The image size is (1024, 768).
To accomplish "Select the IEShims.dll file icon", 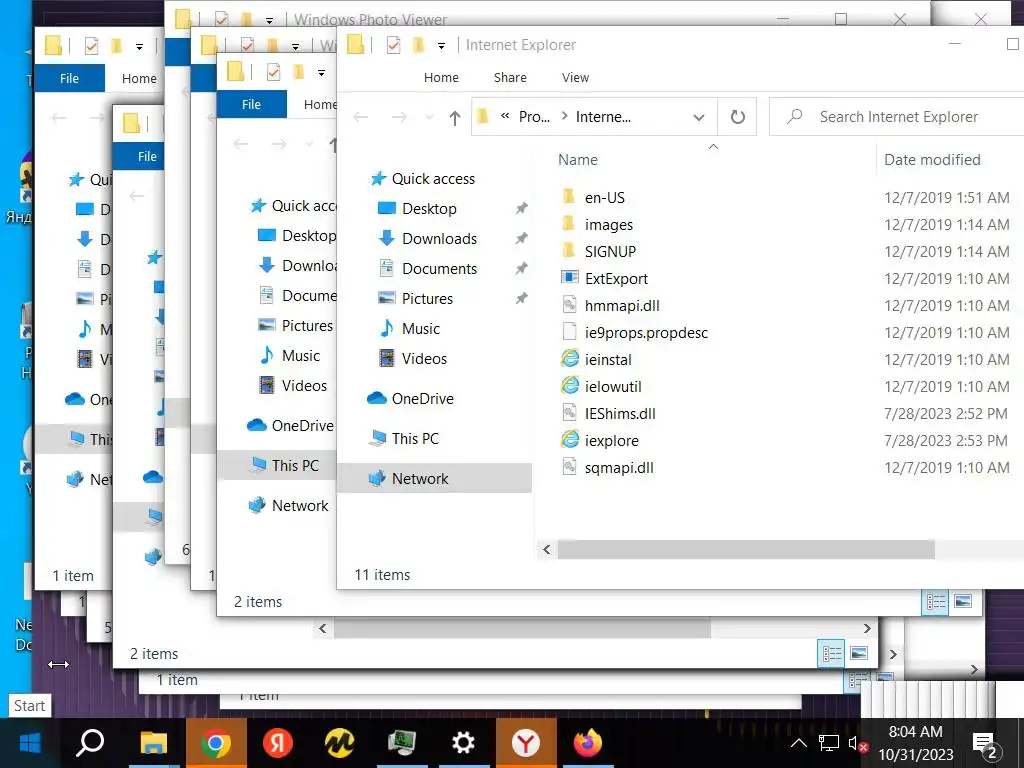I will click(x=569, y=413).
